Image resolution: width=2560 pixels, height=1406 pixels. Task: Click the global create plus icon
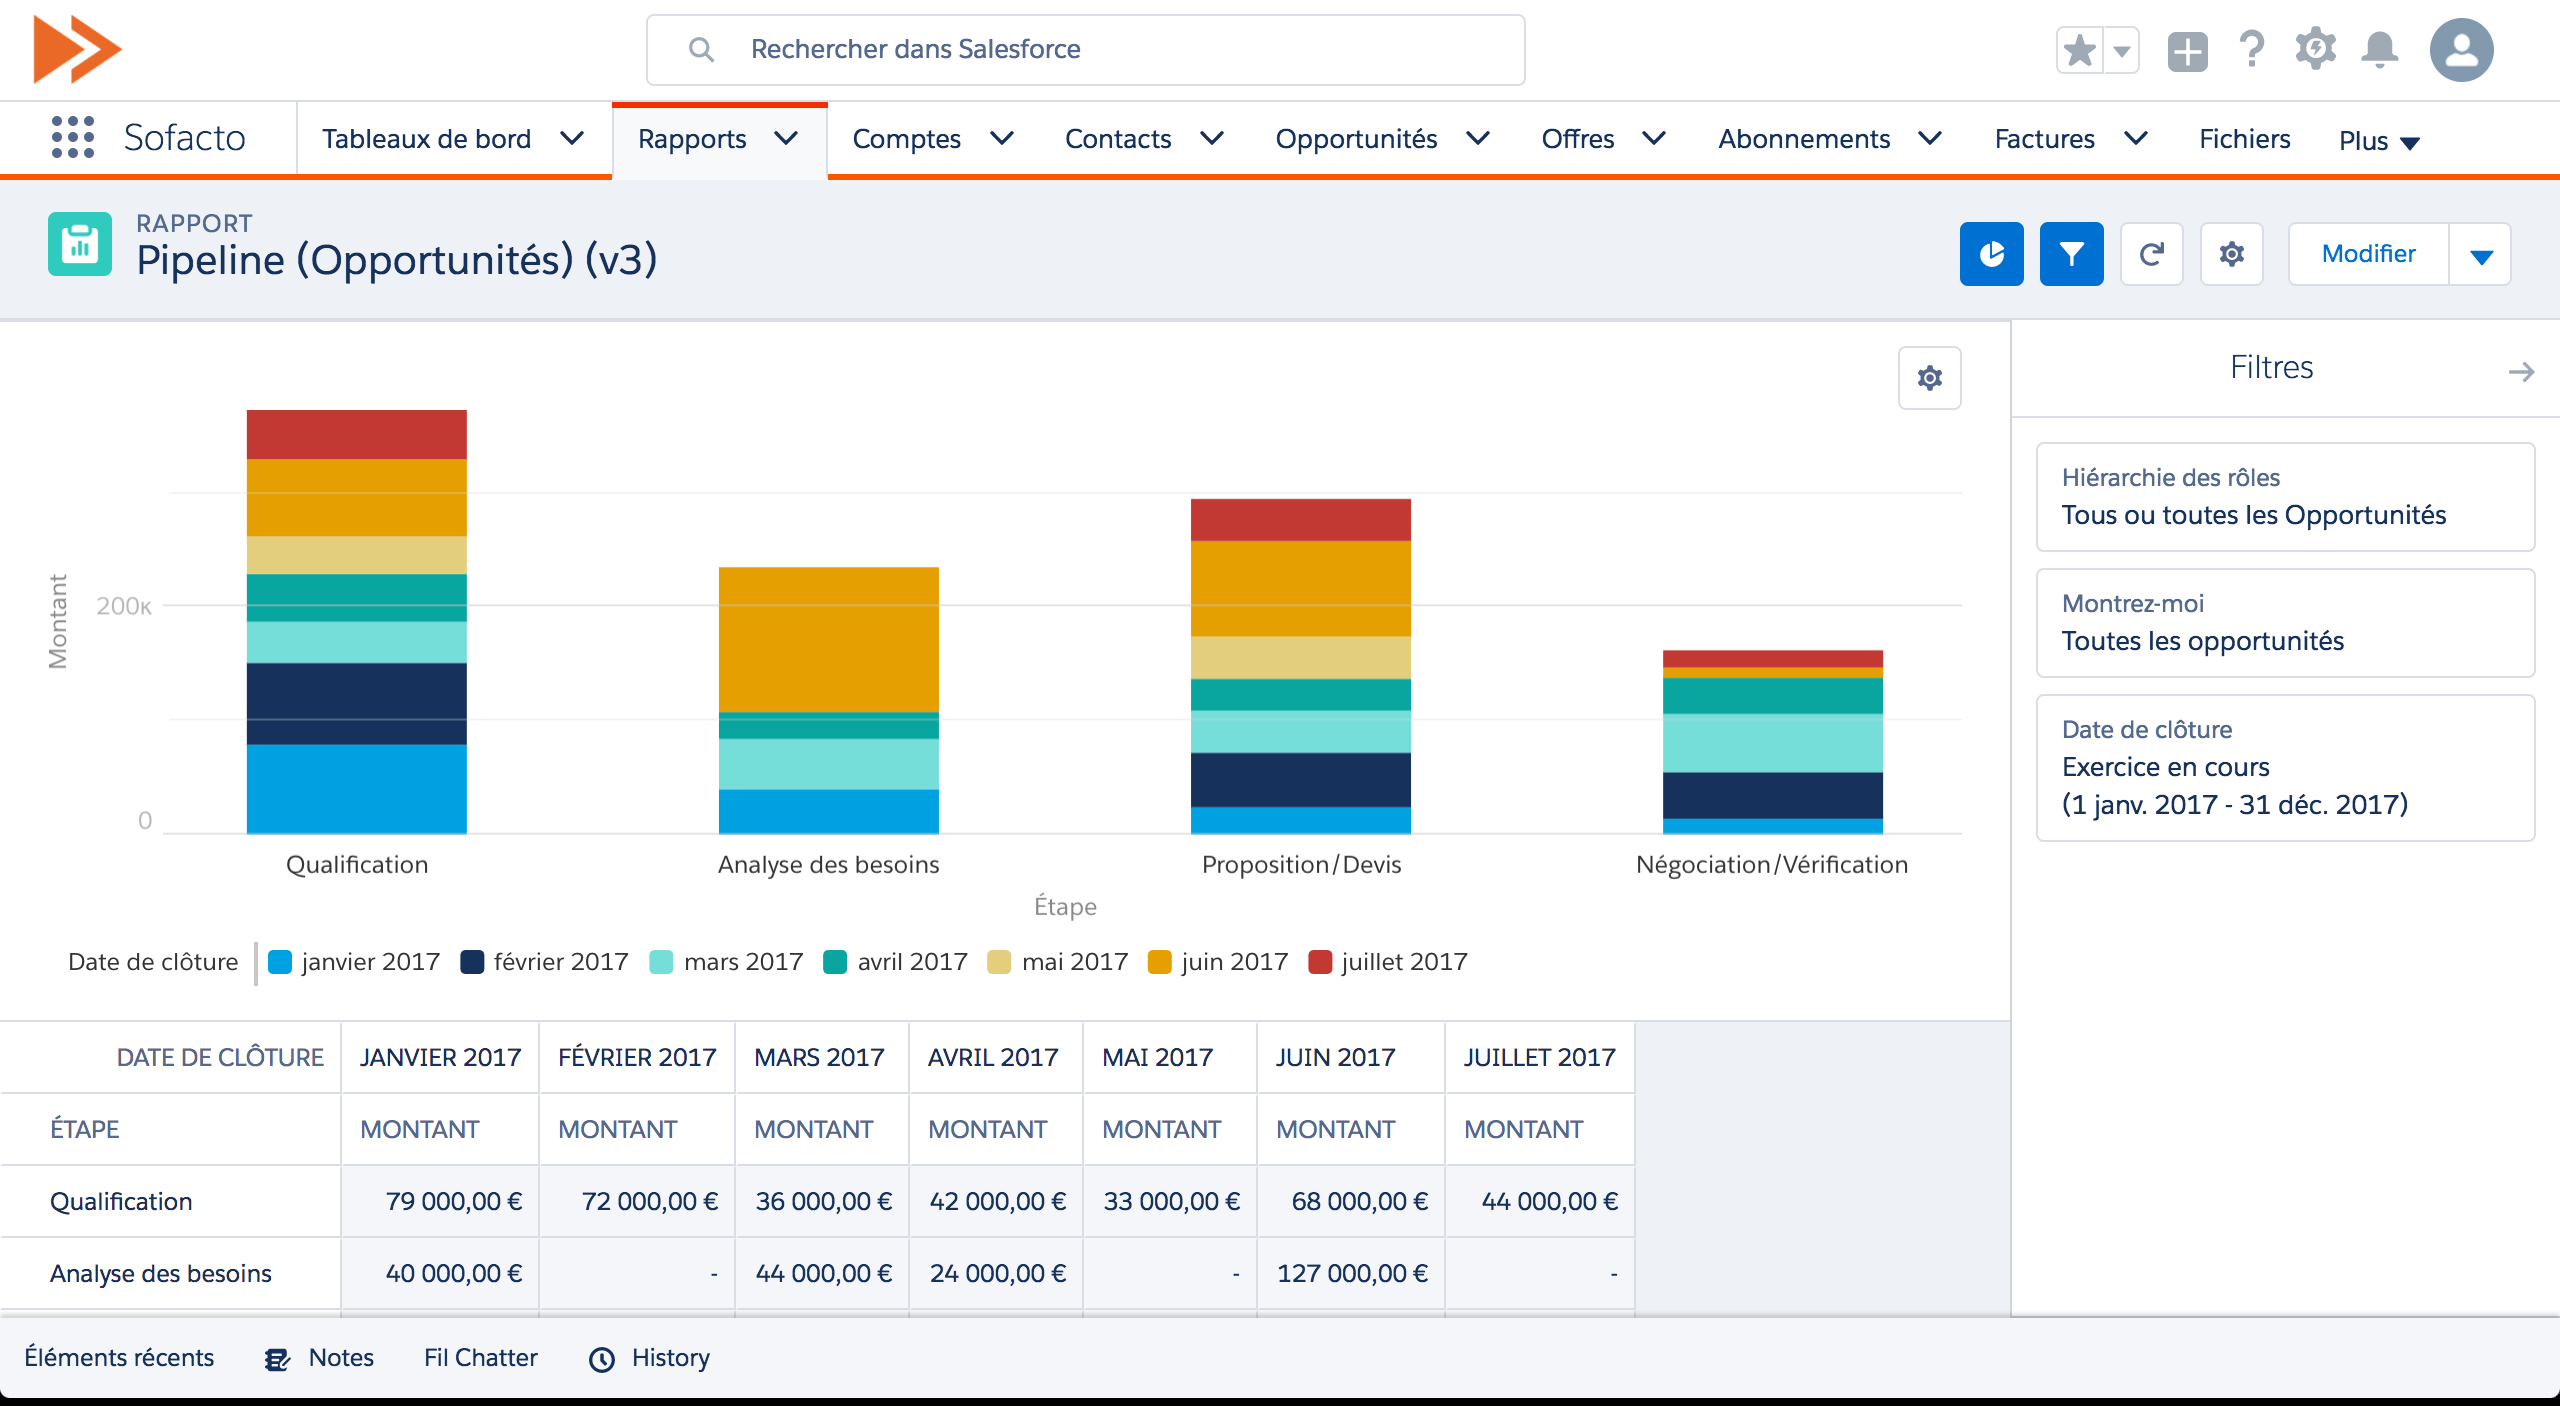tap(2187, 51)
